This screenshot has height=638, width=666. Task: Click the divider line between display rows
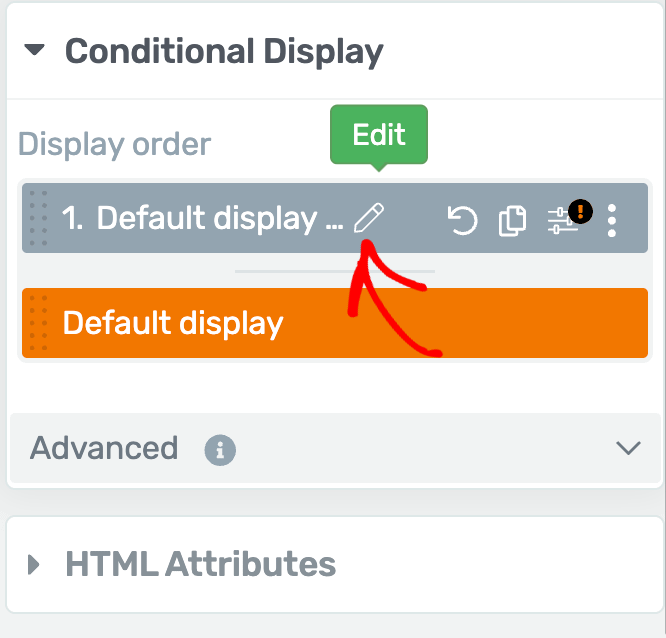pyautogui.click(x=335, y=271)
